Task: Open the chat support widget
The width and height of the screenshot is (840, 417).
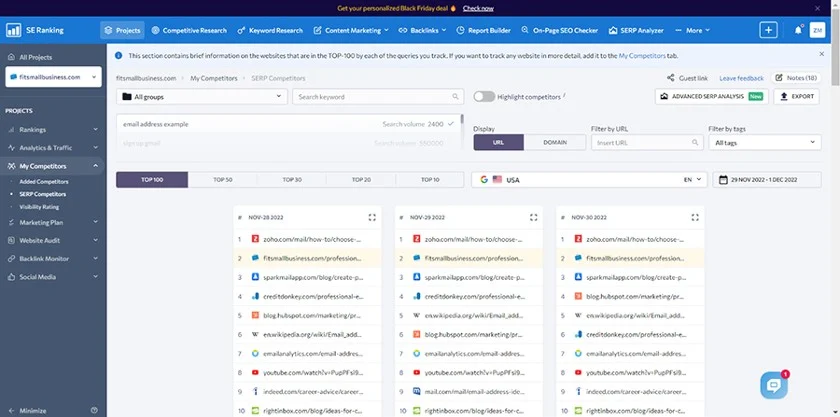Action: [x=774, y=385]
